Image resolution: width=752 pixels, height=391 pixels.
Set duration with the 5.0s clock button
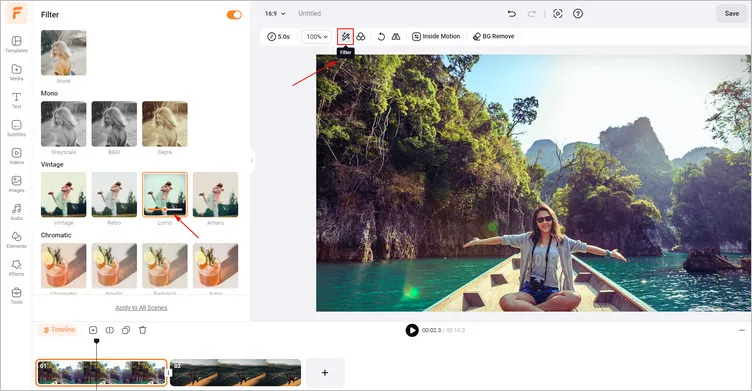click(x=279, y=36)
